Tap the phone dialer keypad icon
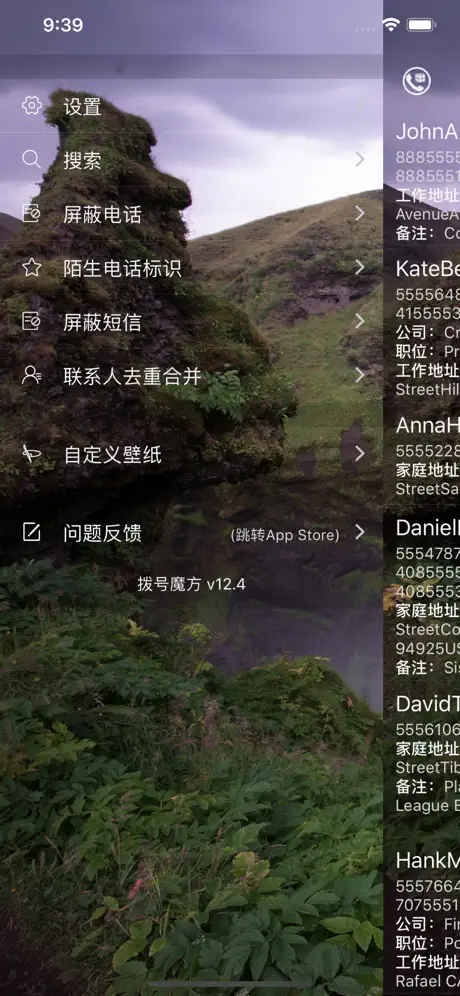 (x=417, y=81)
